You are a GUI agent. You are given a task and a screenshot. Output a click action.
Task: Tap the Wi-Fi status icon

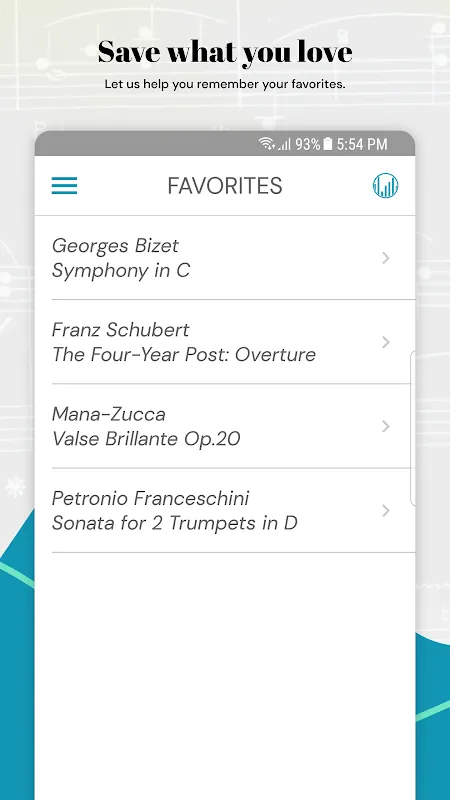click(x=266, y=144)
